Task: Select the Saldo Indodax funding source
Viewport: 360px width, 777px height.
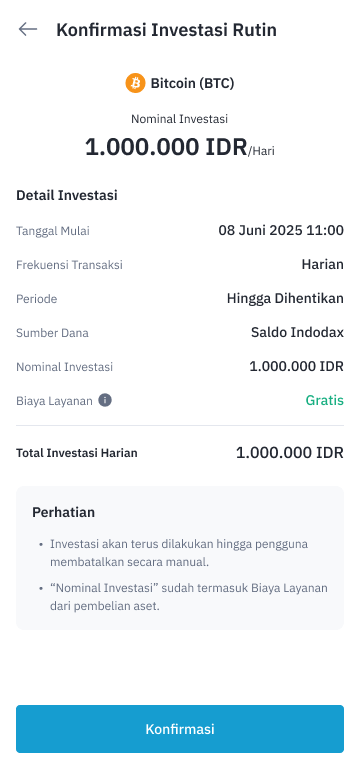Action: coord(297,333)
